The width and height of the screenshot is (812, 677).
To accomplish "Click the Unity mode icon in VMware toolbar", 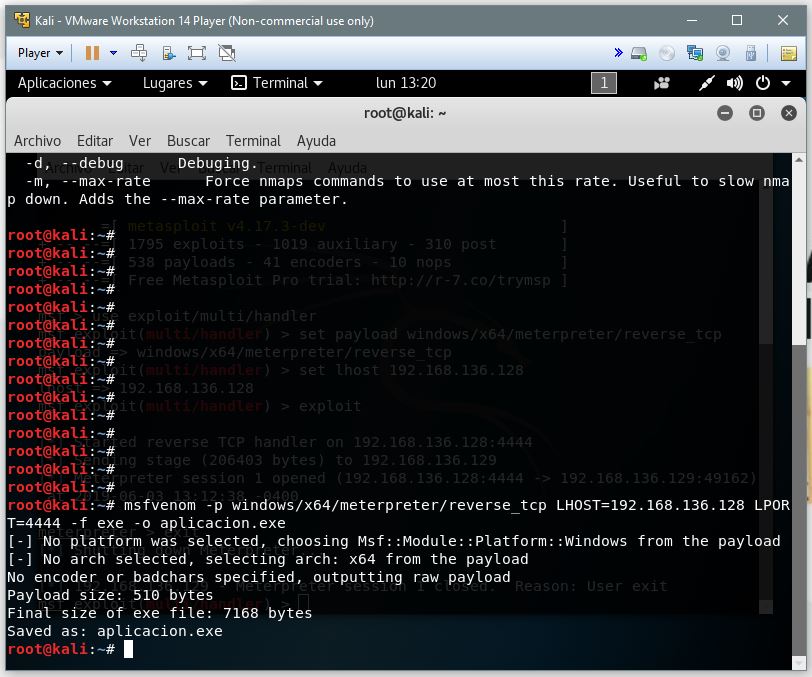I will 227,53.
